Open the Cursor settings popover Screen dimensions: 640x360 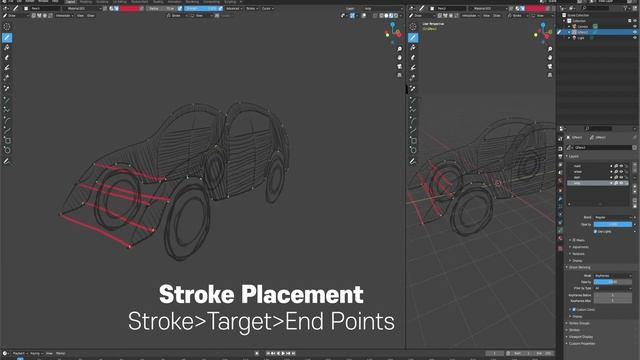[x=267, y=9]
